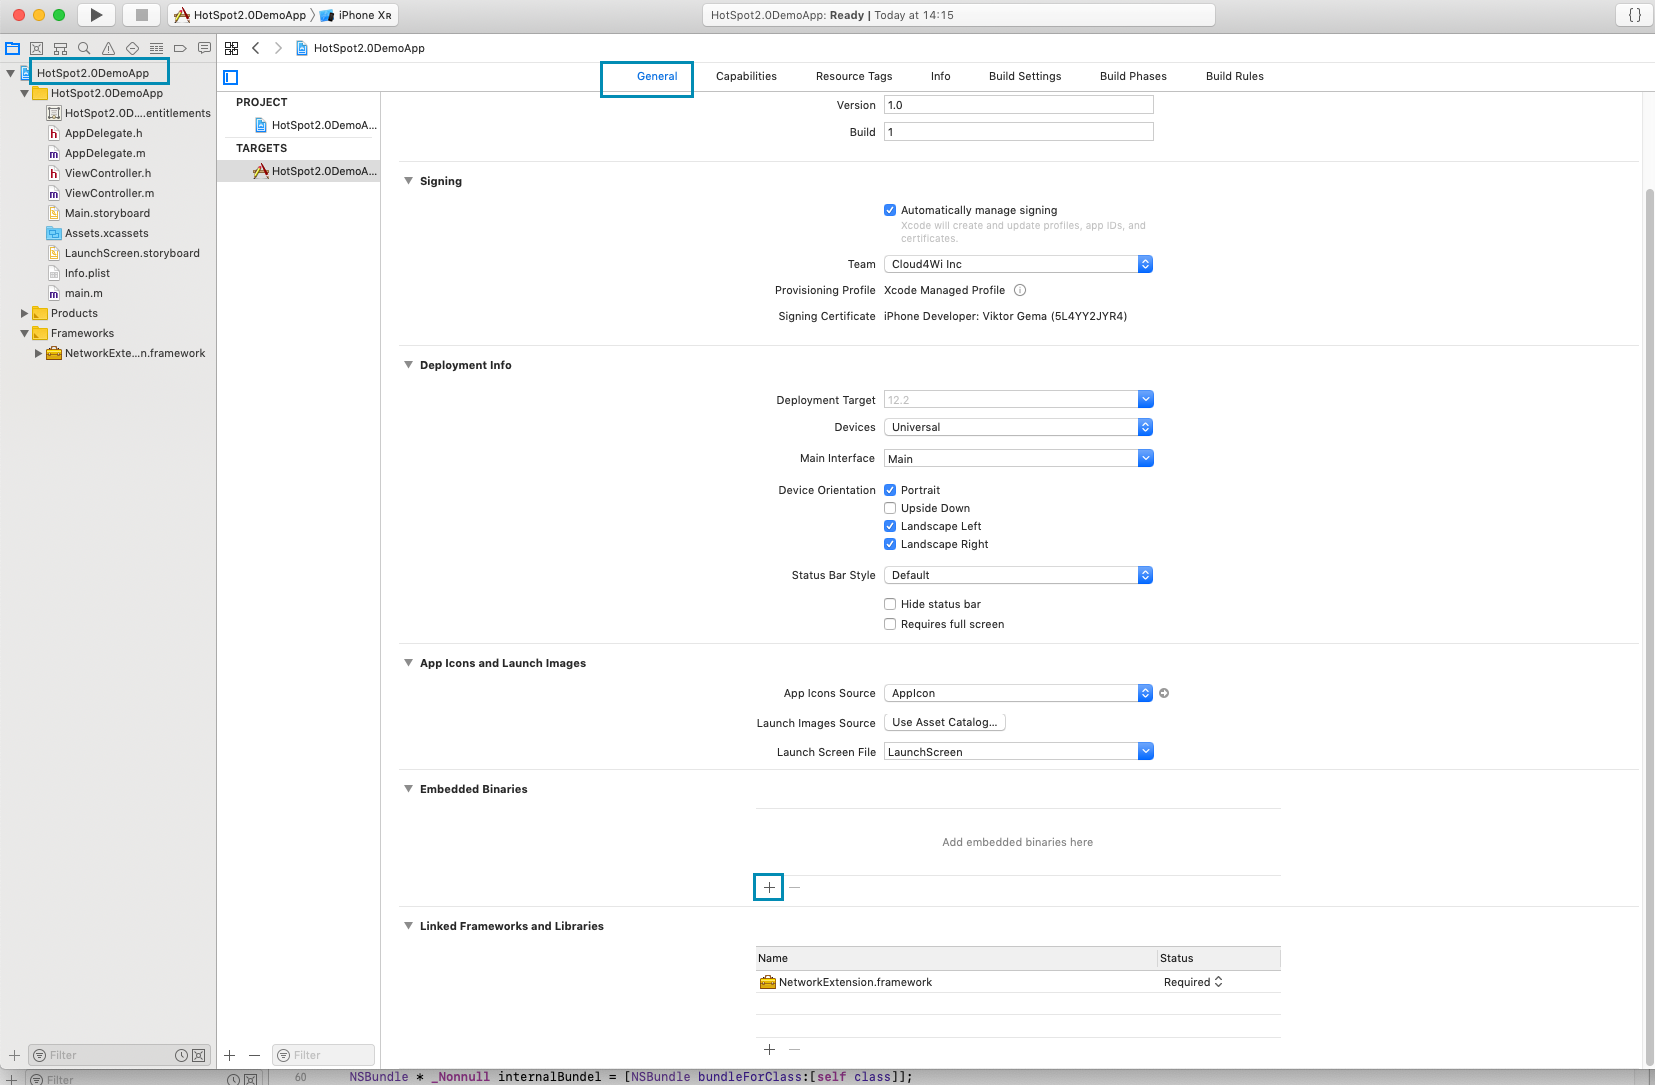The width and height of the screenshot is (1655, 1085).
Task: Toggle Automatically manage signing checkbox
Action: point(890,210)
